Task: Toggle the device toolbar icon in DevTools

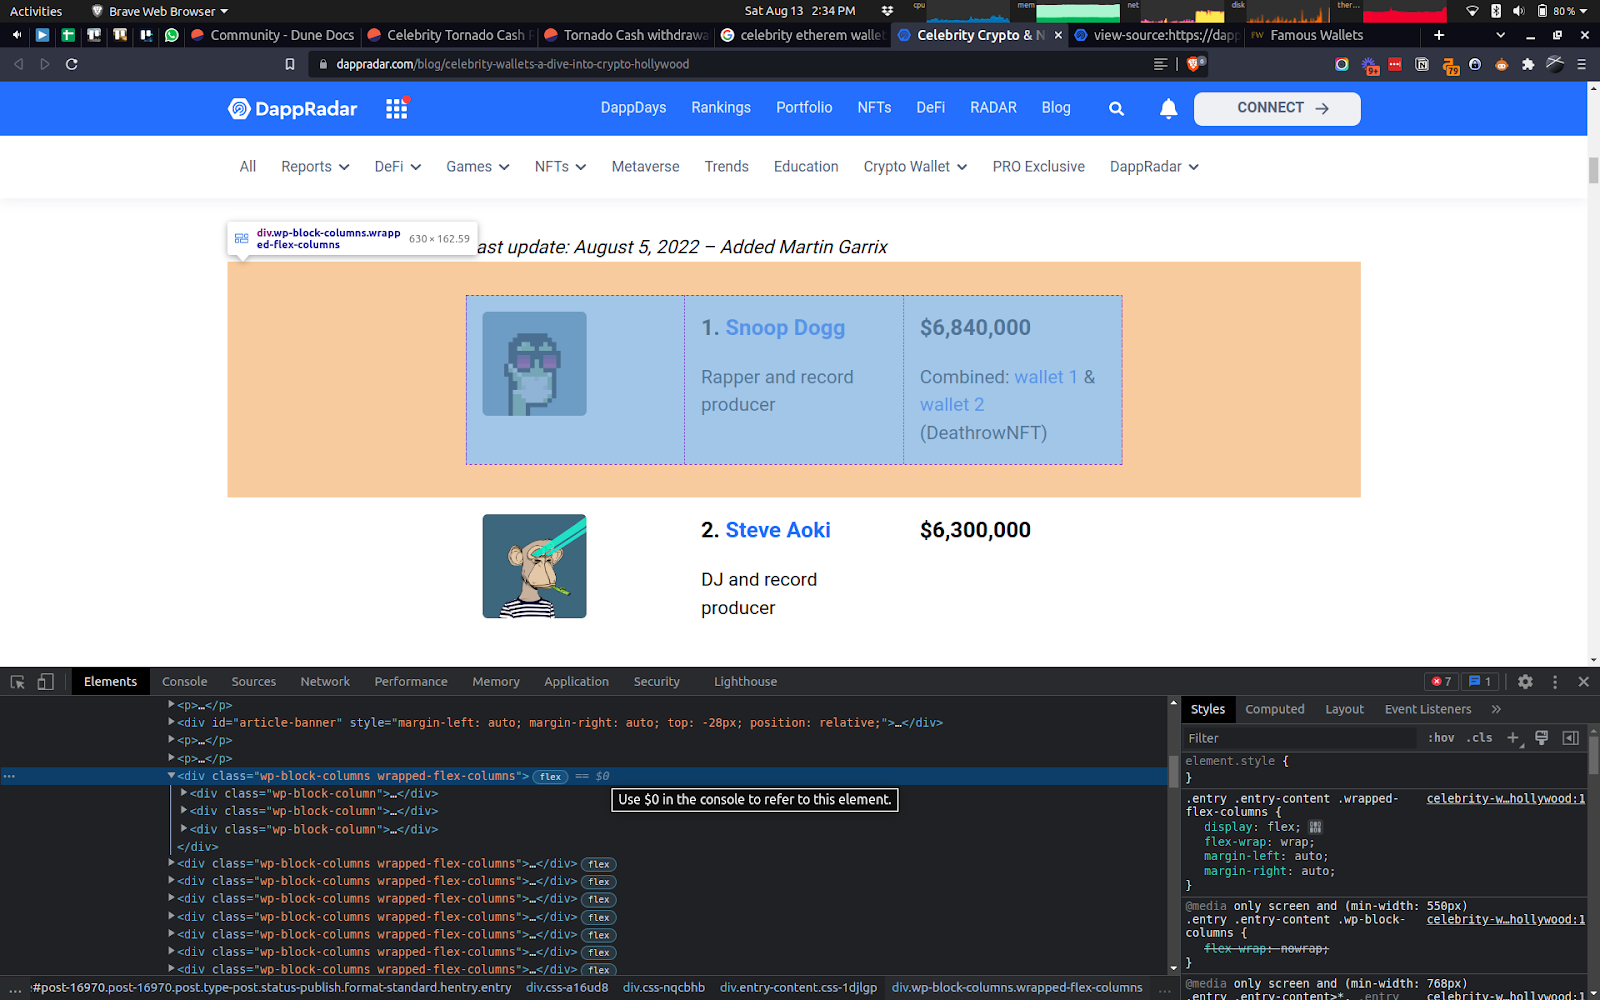Action: (x=45, y=682)
